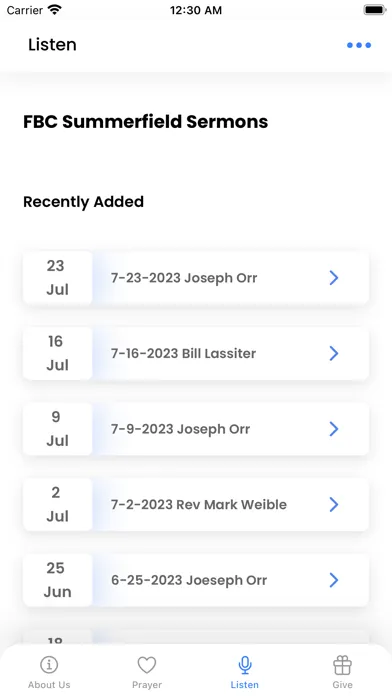Screen dimensions: 392x696
Task: Tap the 23 Jul date tile
Action: click(57, 278)
